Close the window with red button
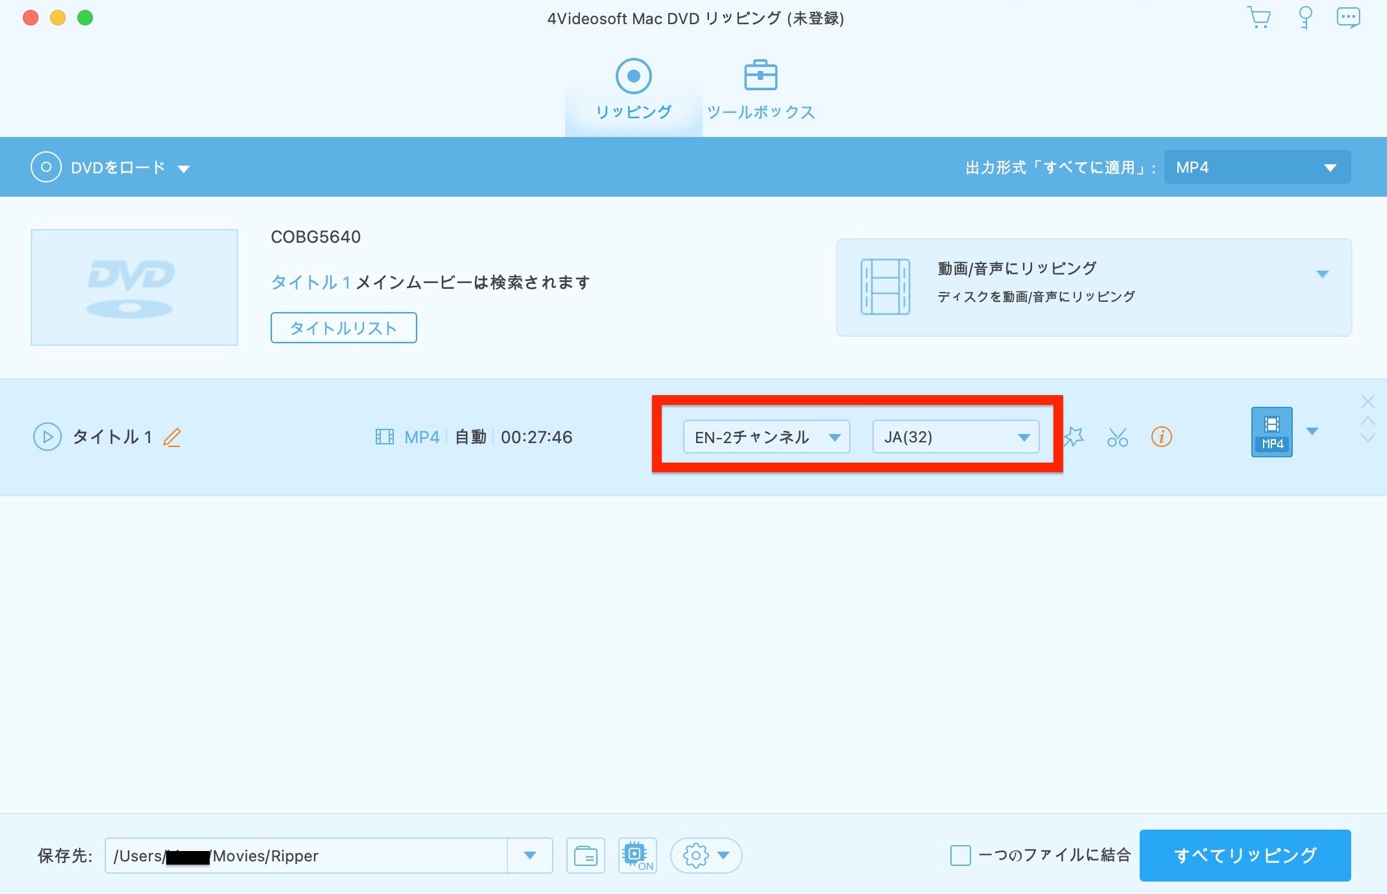Screen dimensions: 1387x894 coord(31,18)
